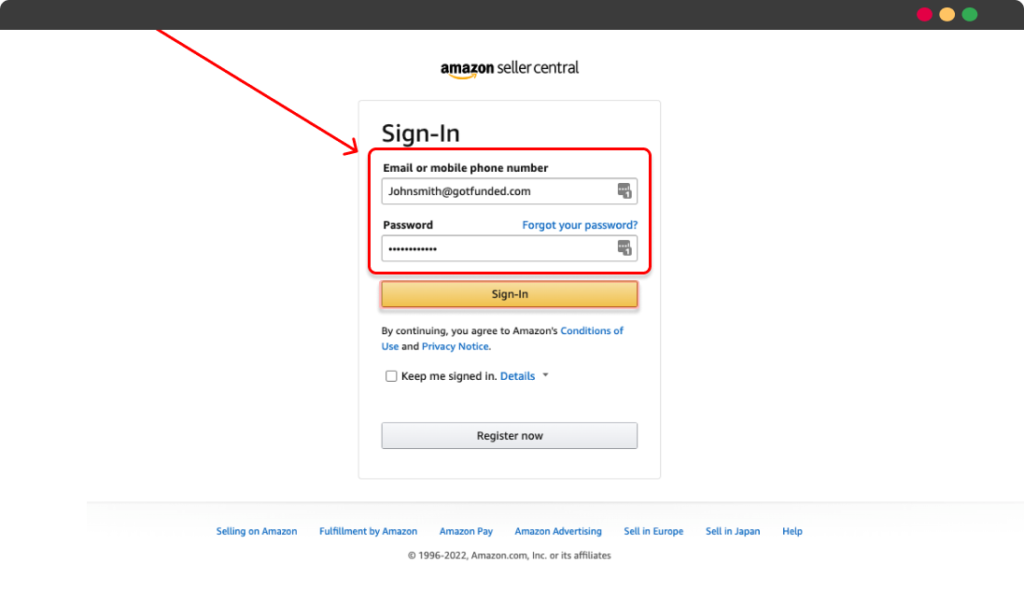Go to Amazon Advertising footer link
1024x590 pixels.
tap(558, 531)
